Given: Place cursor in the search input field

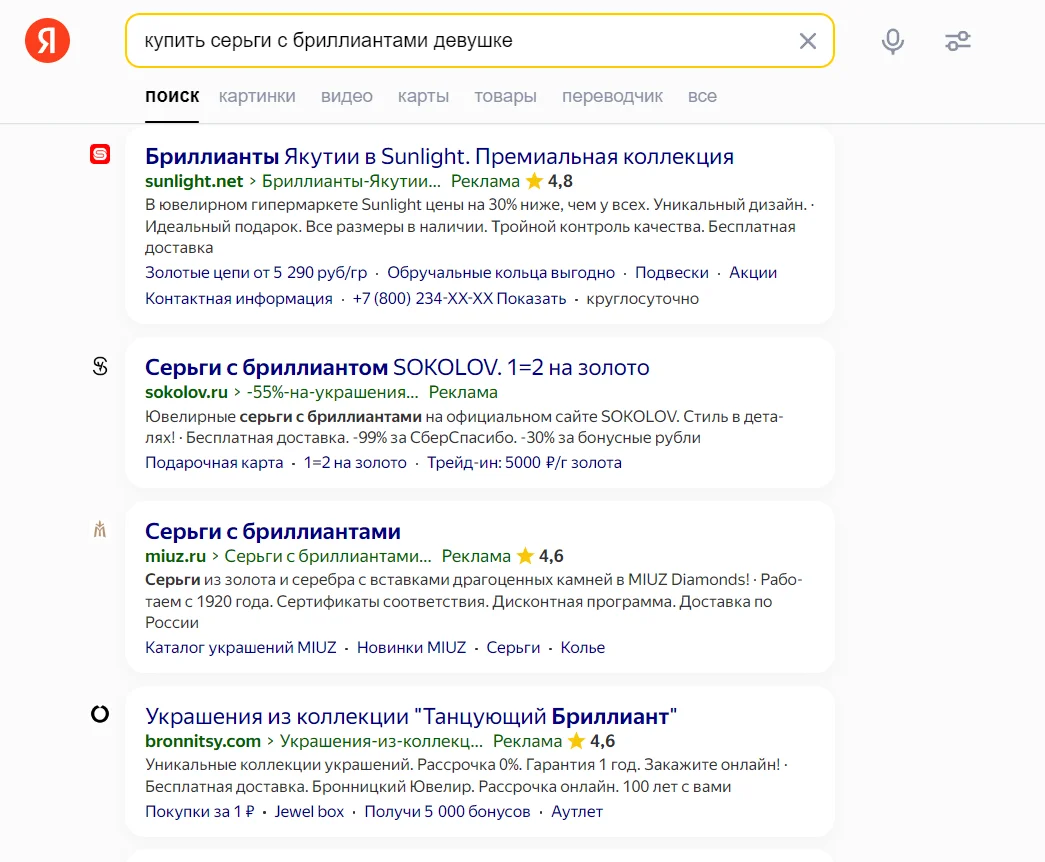Looking at the screenshot, I should coord(450,41).
